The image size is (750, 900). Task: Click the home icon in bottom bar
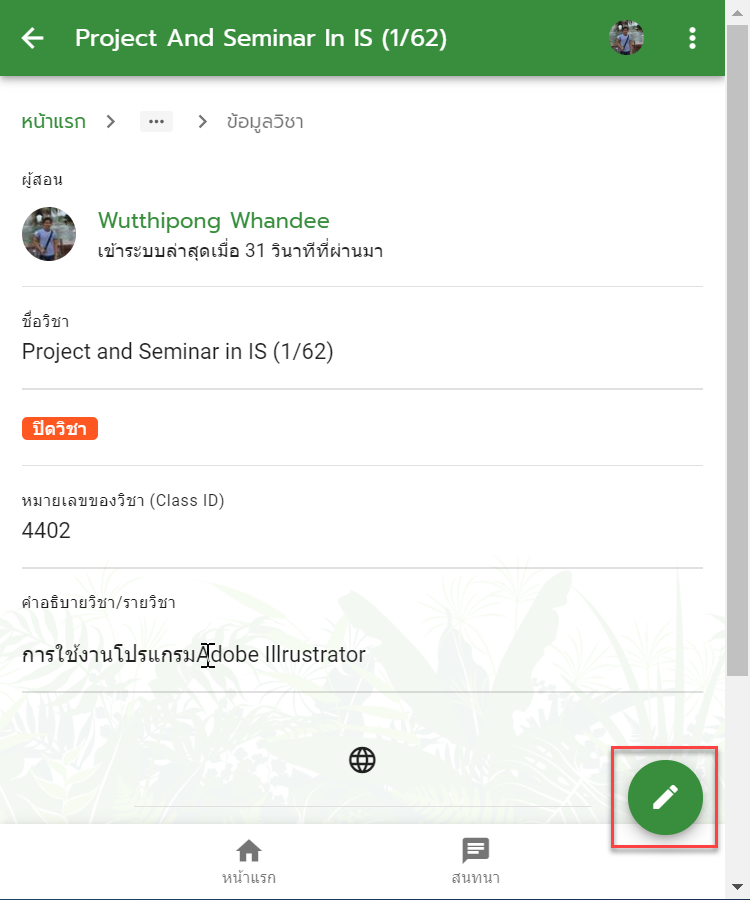(249, 851)
